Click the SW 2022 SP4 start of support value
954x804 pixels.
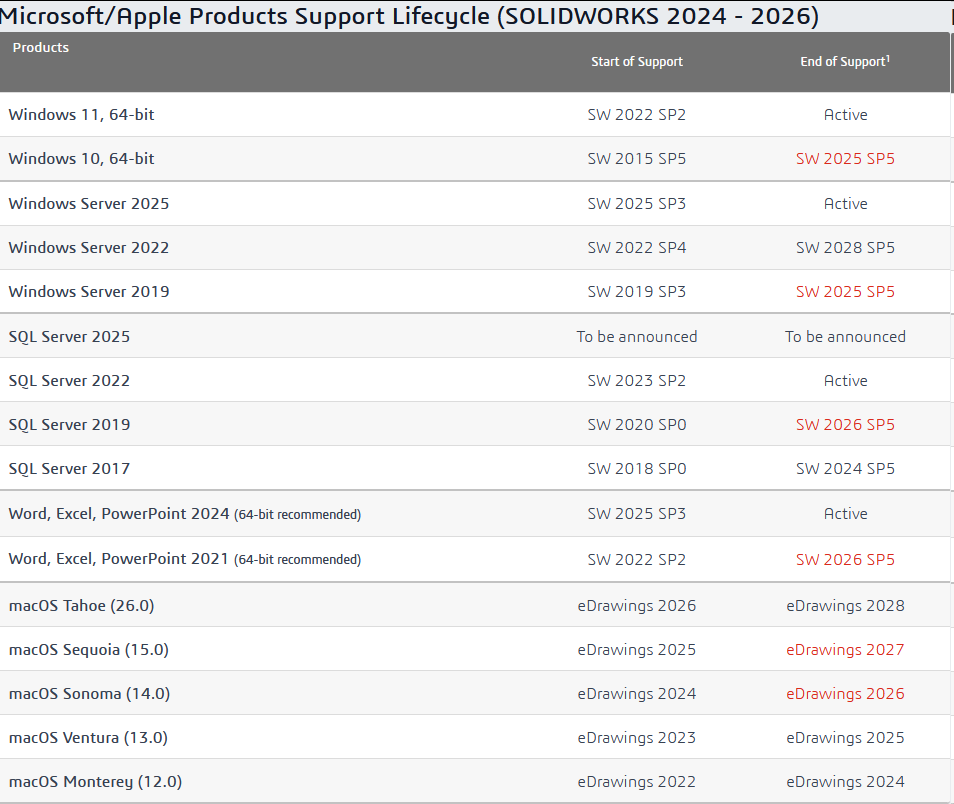point(636,247)
